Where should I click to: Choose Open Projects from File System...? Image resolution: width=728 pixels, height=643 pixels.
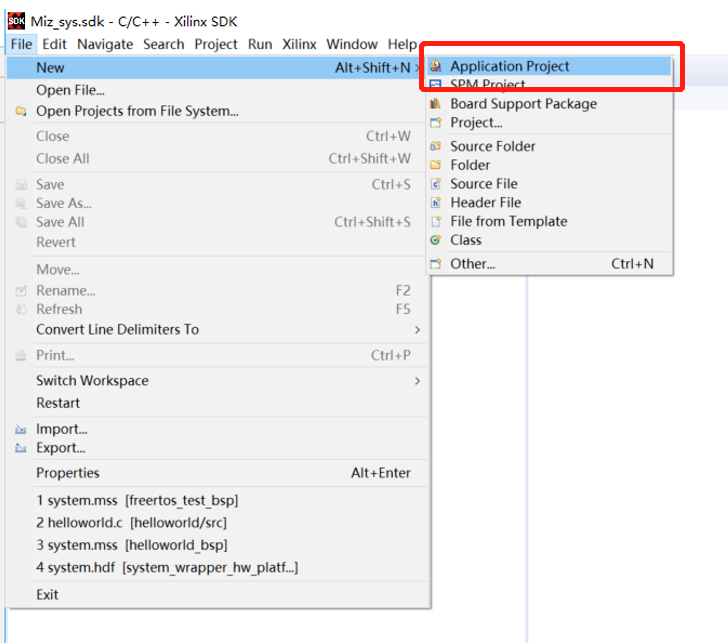[x=217, y=111]
